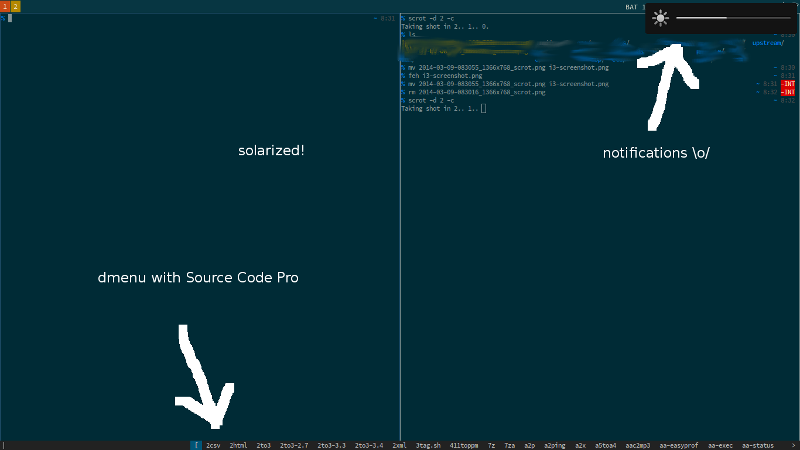Choose a2x in dmenu
Image resolution: width=800 pixels, height=450 pixels.
point(580,446)
